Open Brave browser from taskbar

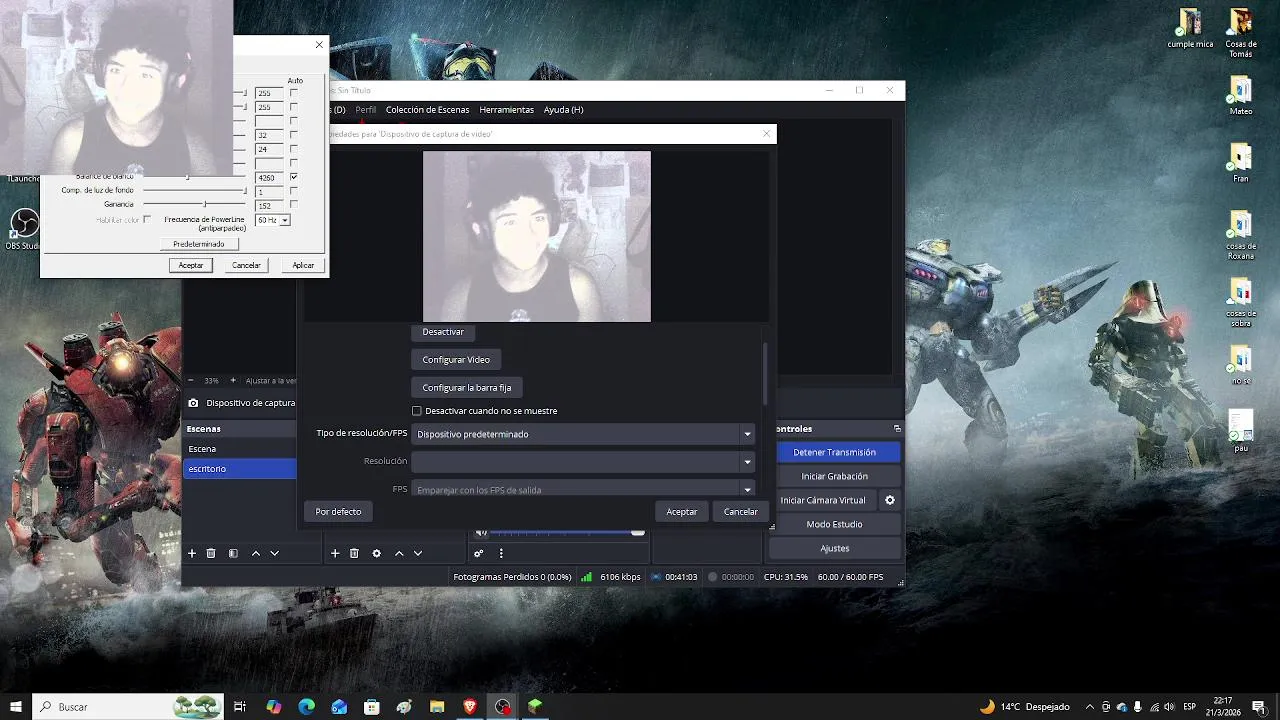470,706
